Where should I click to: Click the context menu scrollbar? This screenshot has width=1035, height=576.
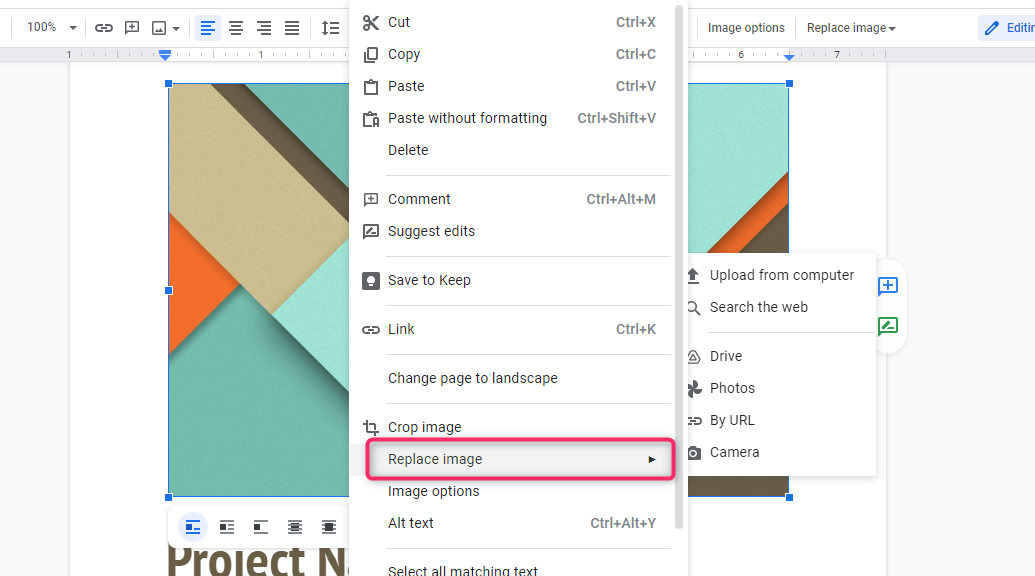679,267
